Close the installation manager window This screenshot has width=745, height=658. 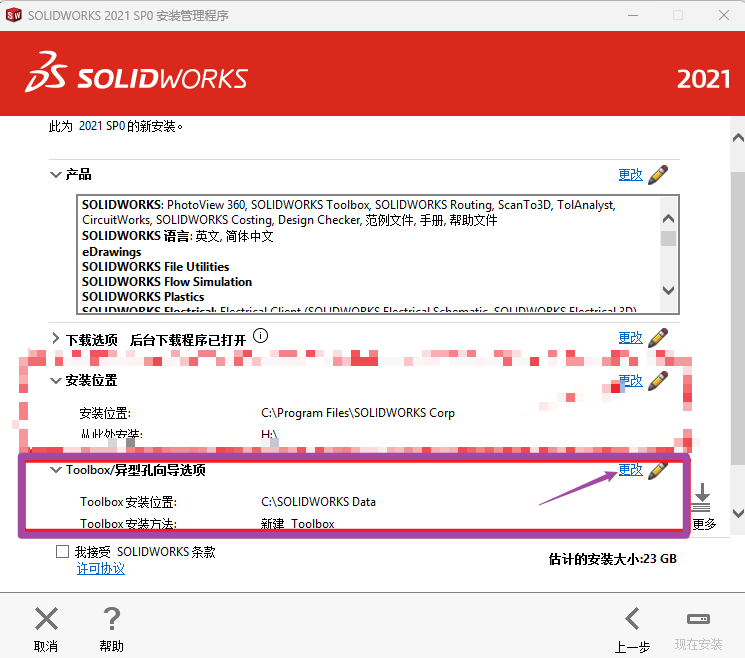(724, 15)
